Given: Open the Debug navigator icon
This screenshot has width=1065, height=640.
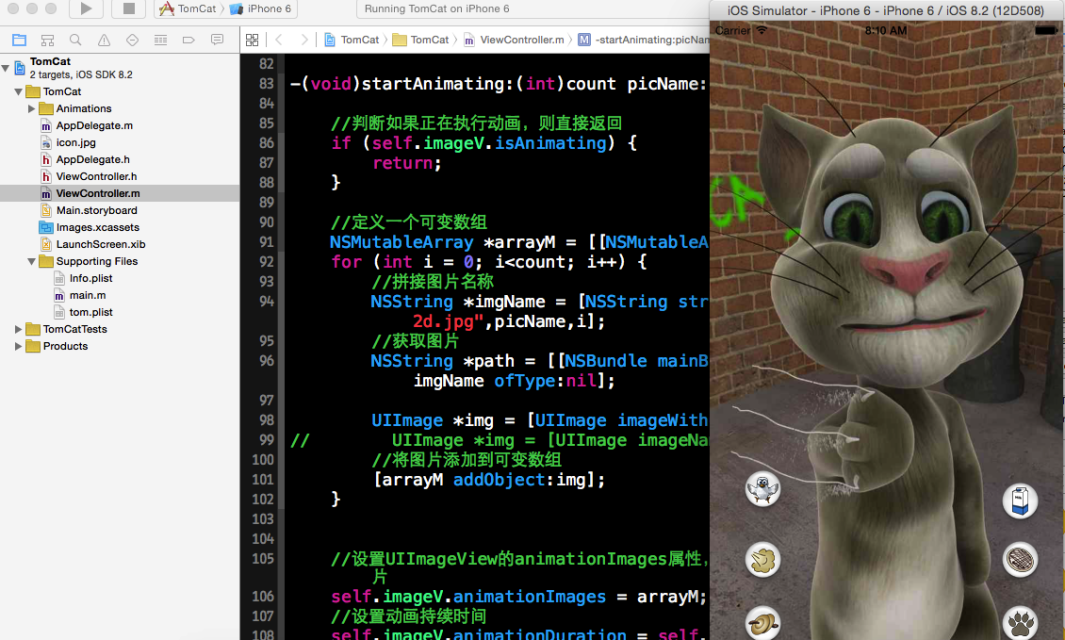Looking at the screenshot, I should [x=160, y=40].
